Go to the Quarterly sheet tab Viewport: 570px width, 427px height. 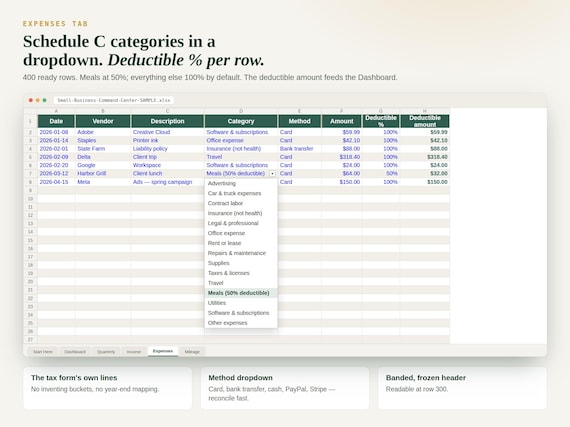[106, 352]
